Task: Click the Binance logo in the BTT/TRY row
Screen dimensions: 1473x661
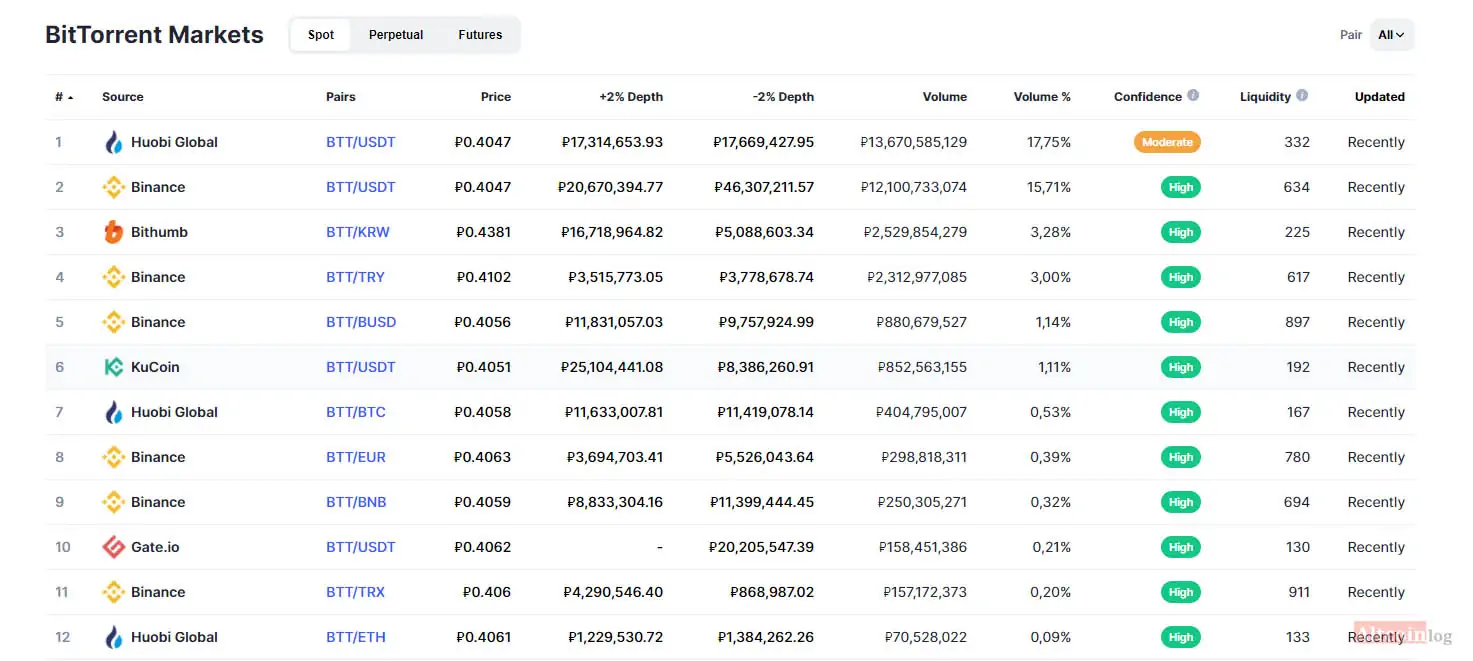Action: click(x=114, y=277)
